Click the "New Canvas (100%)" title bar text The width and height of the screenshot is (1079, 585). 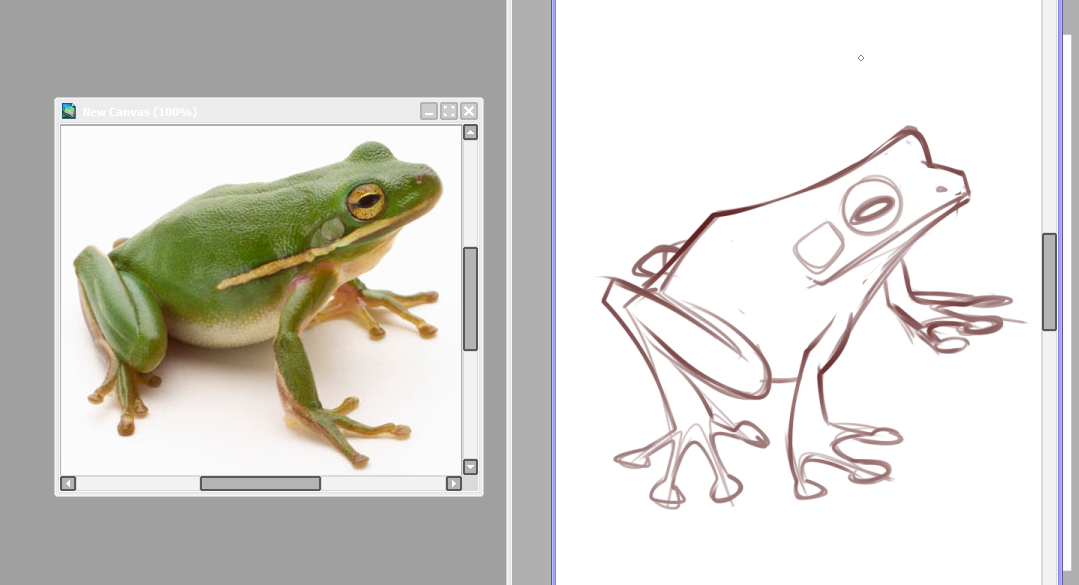140,112
